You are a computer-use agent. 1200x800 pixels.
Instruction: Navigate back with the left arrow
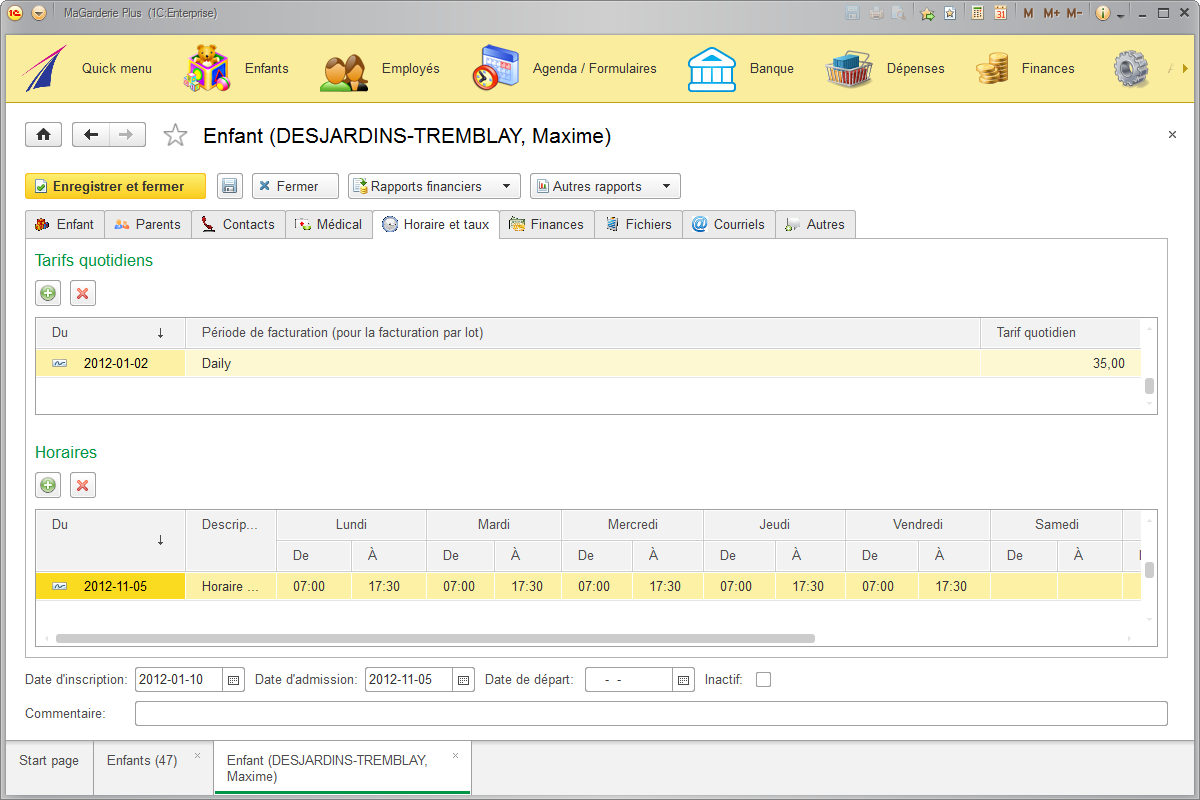88,134
